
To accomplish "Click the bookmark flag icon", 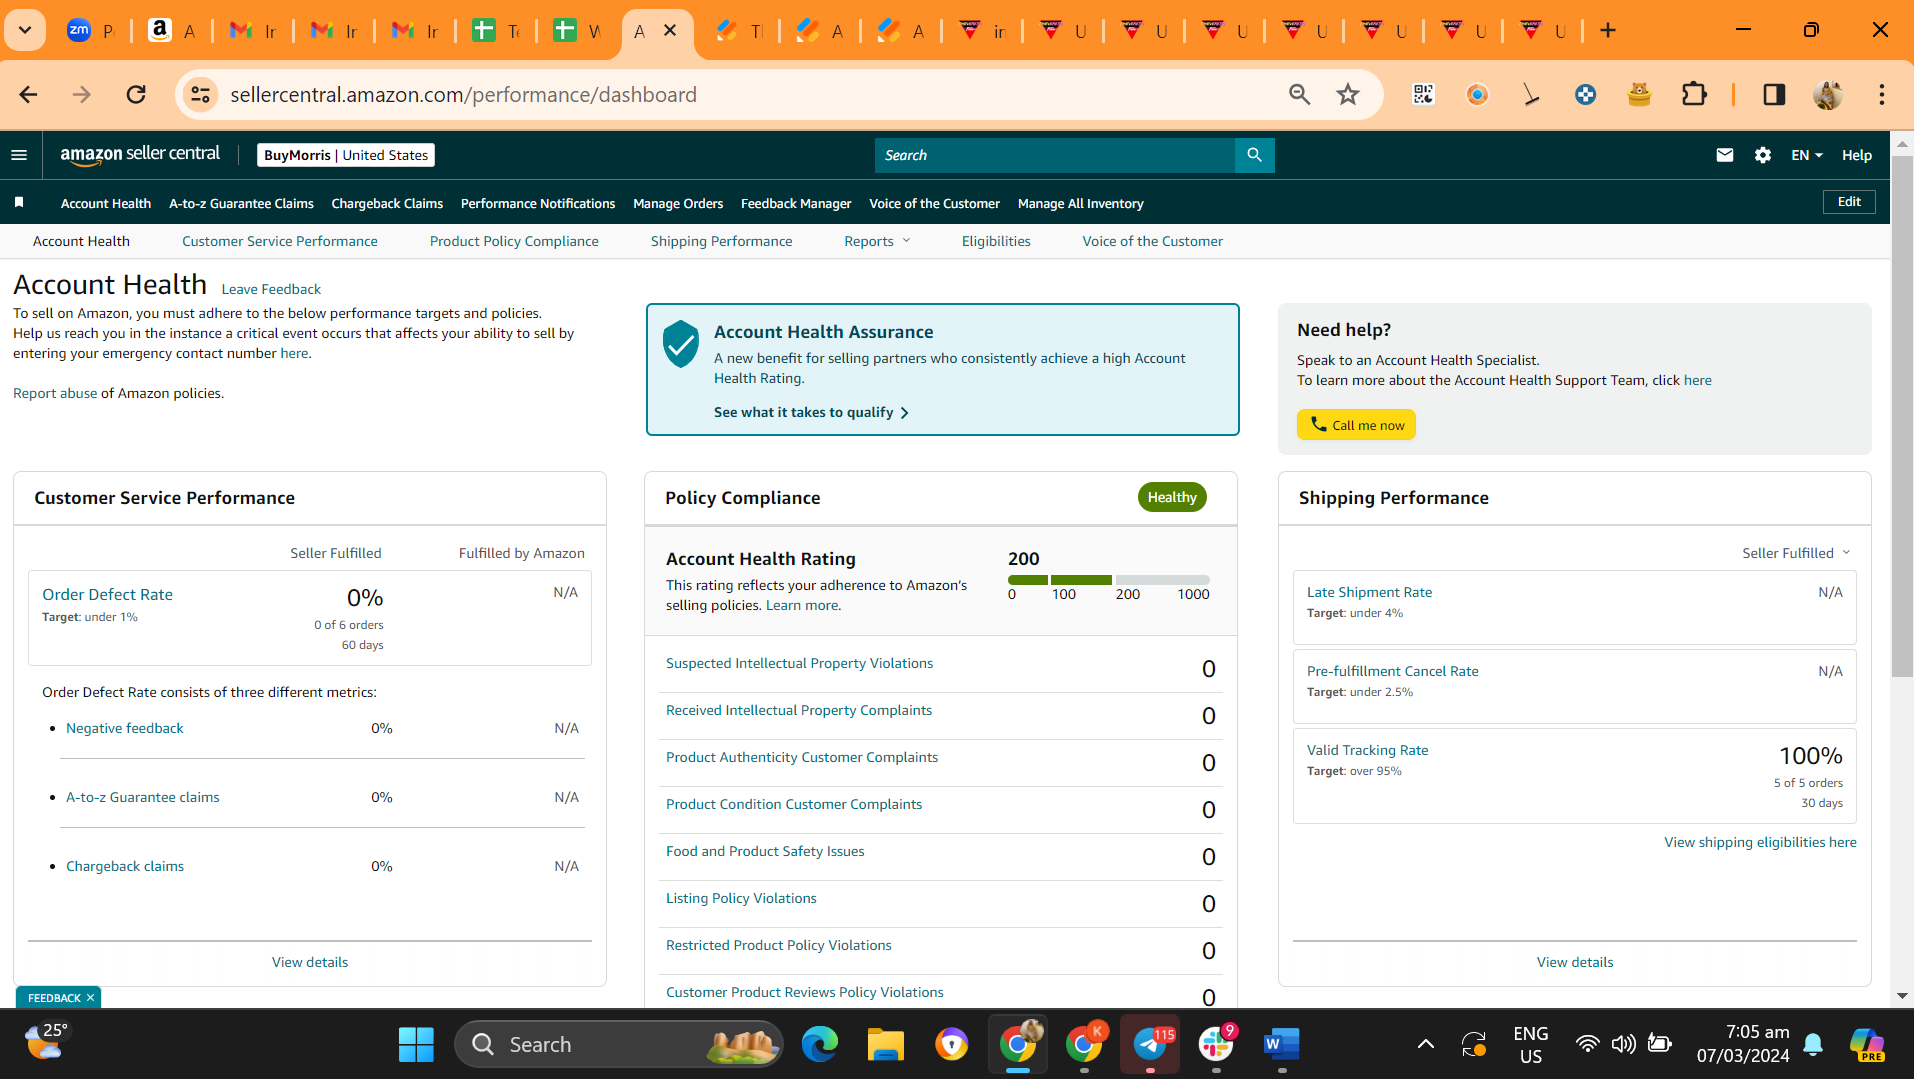I will click(x=19, y=203).
